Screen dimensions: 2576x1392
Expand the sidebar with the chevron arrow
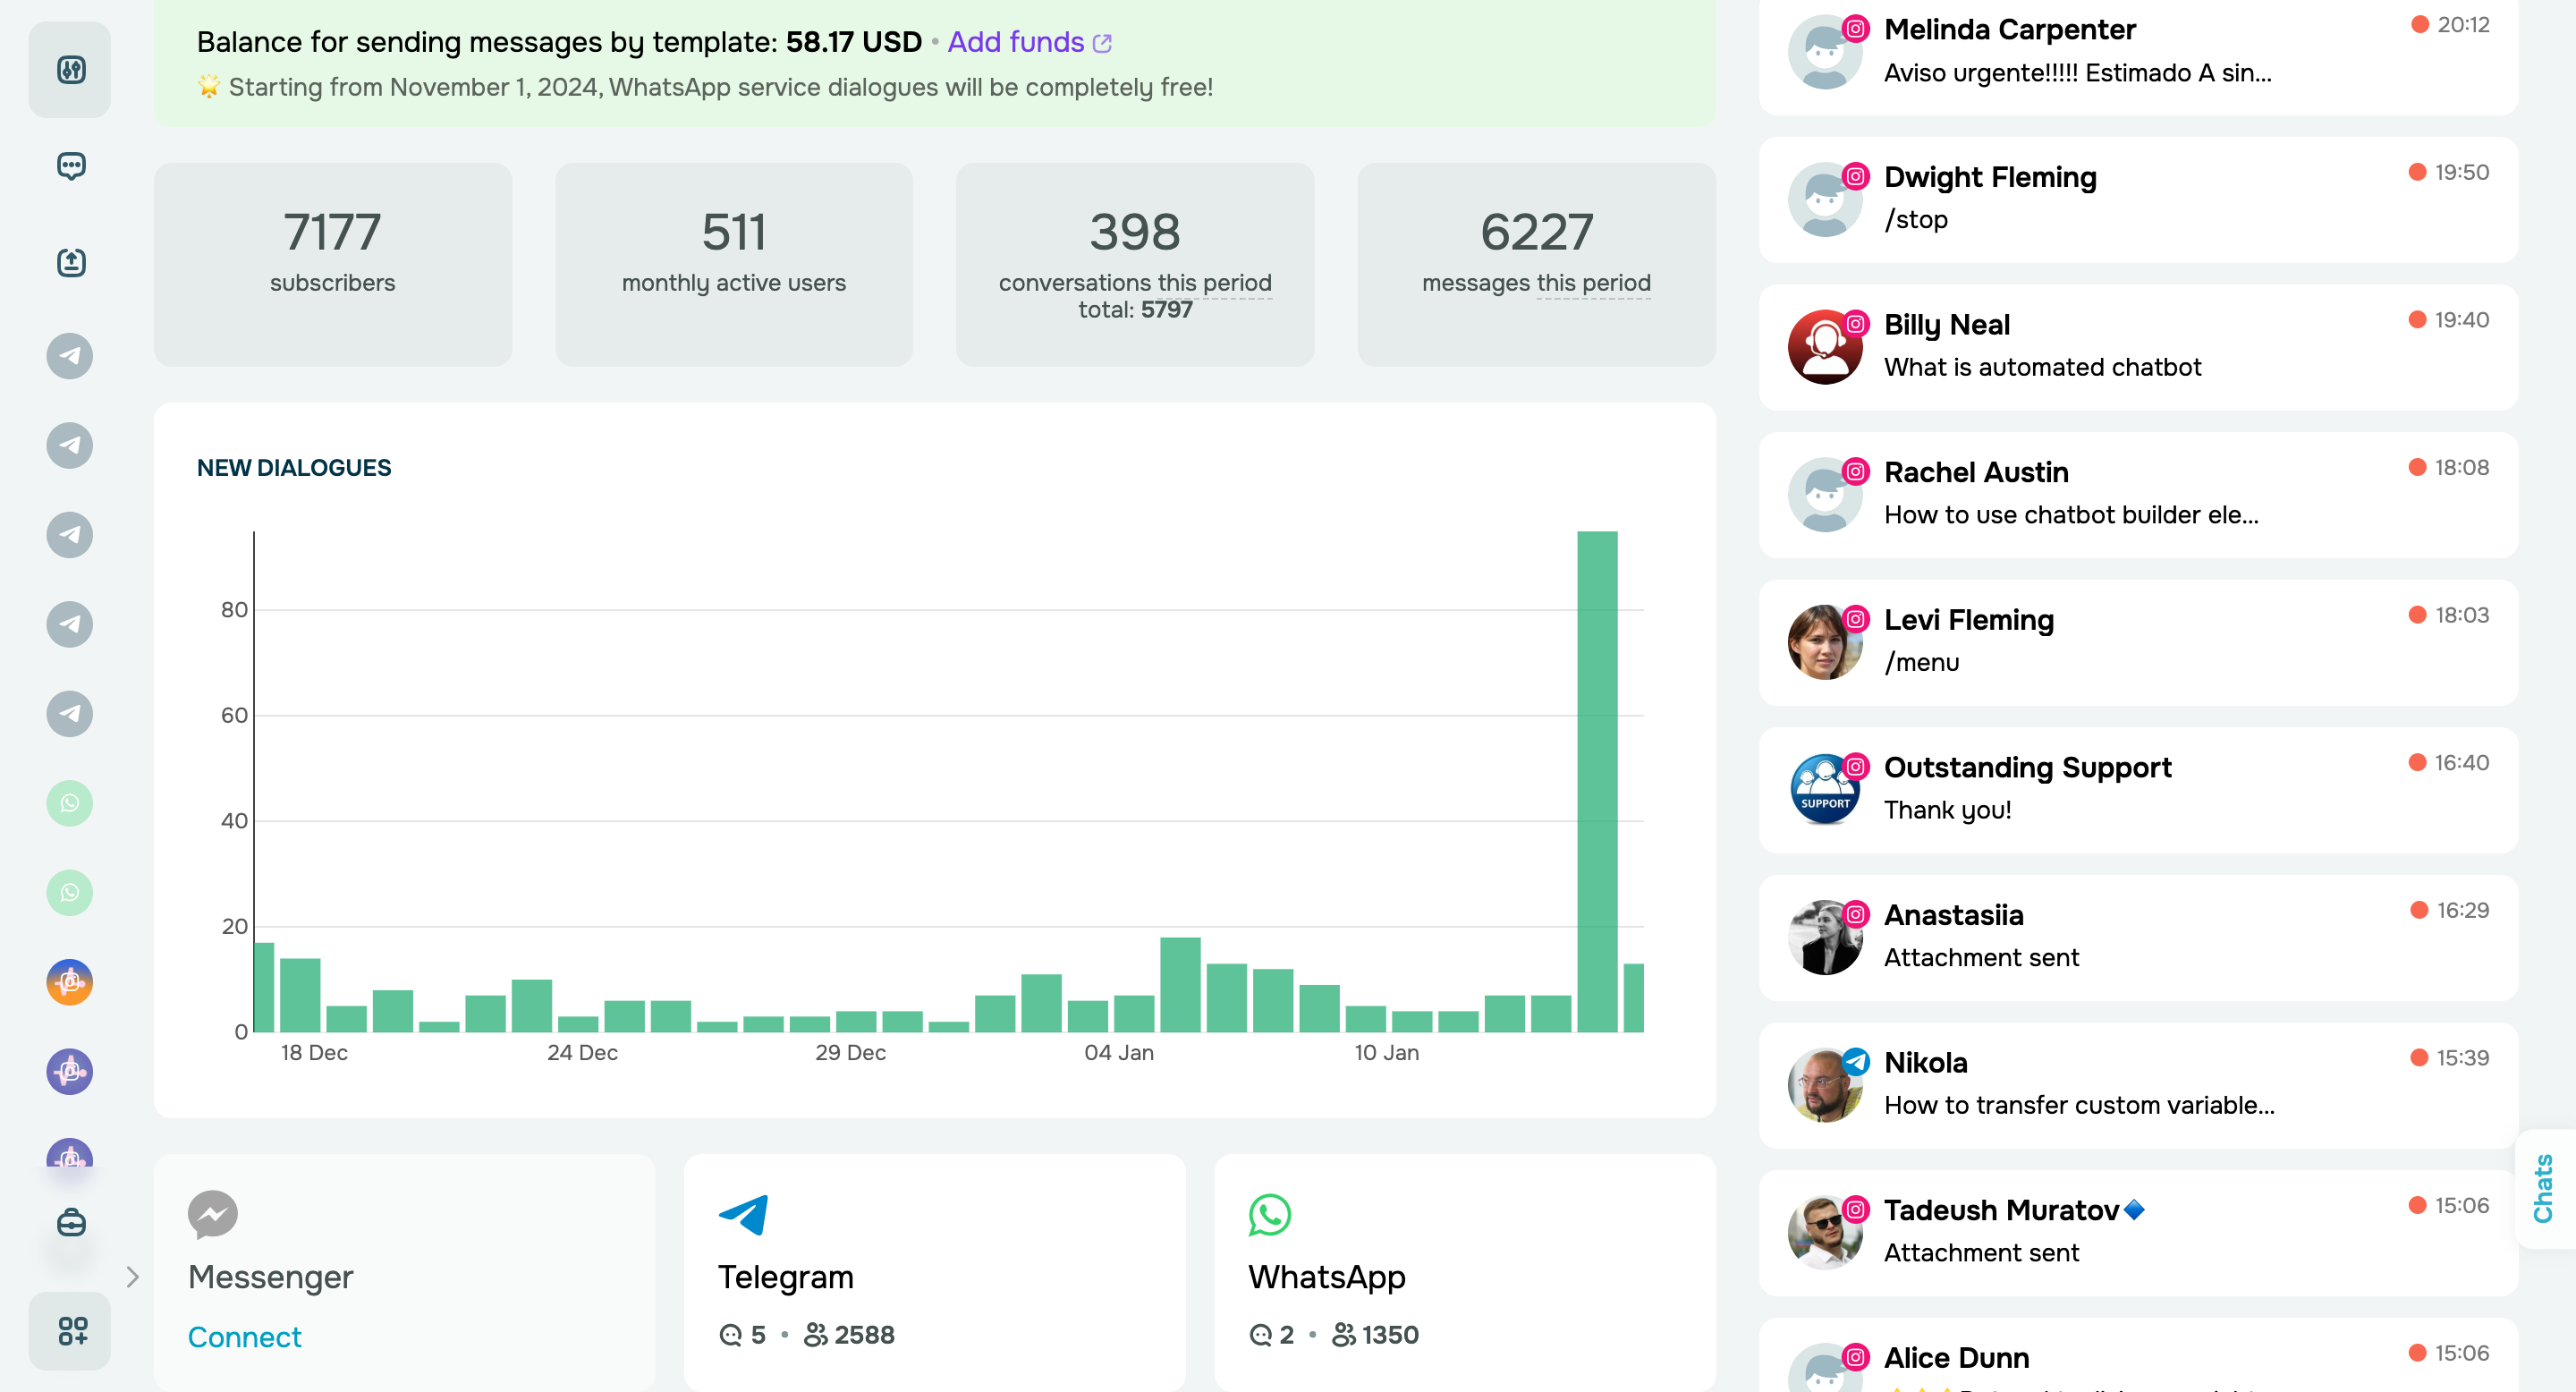[x=133, y=1276]
